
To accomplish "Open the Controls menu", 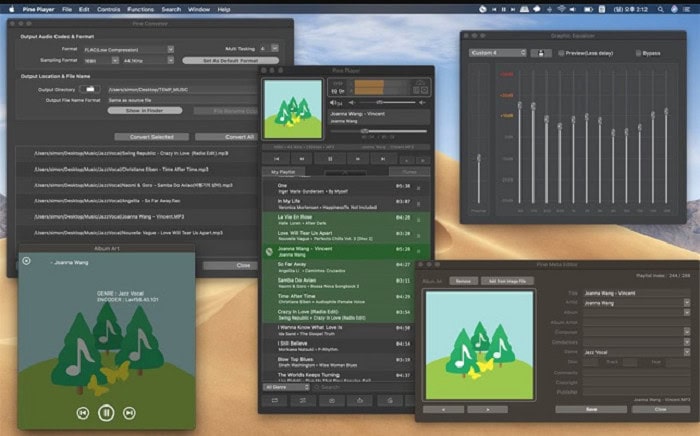I will click(x=108, y=9).
